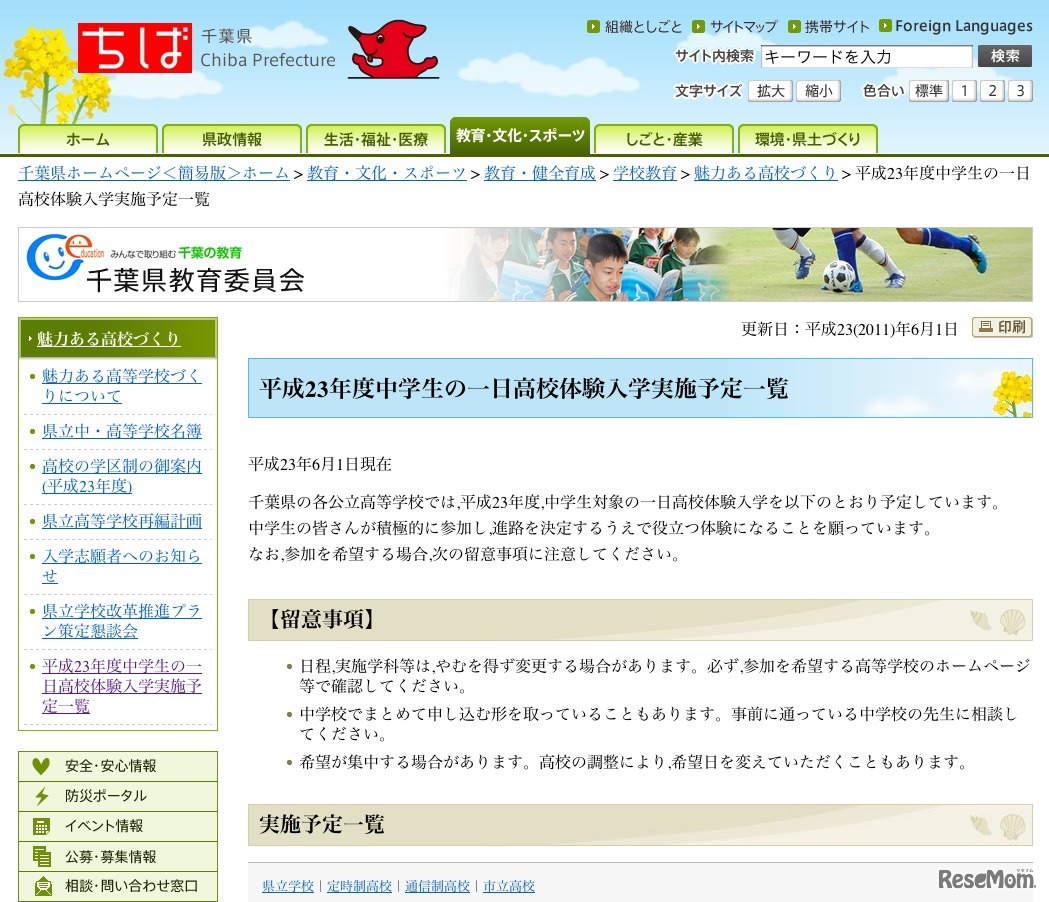Click the calendar icon for イベント情報
This screenshot has width=1049, height=902.
pos(41,826)
